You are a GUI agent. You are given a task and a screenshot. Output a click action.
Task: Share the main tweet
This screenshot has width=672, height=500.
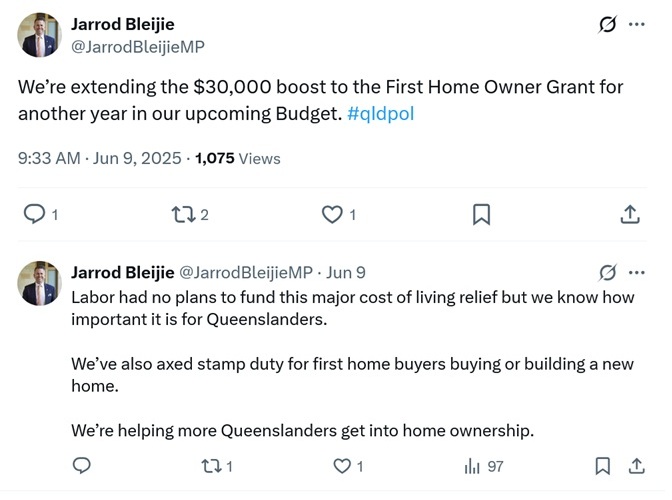click(x=630, y=214)
